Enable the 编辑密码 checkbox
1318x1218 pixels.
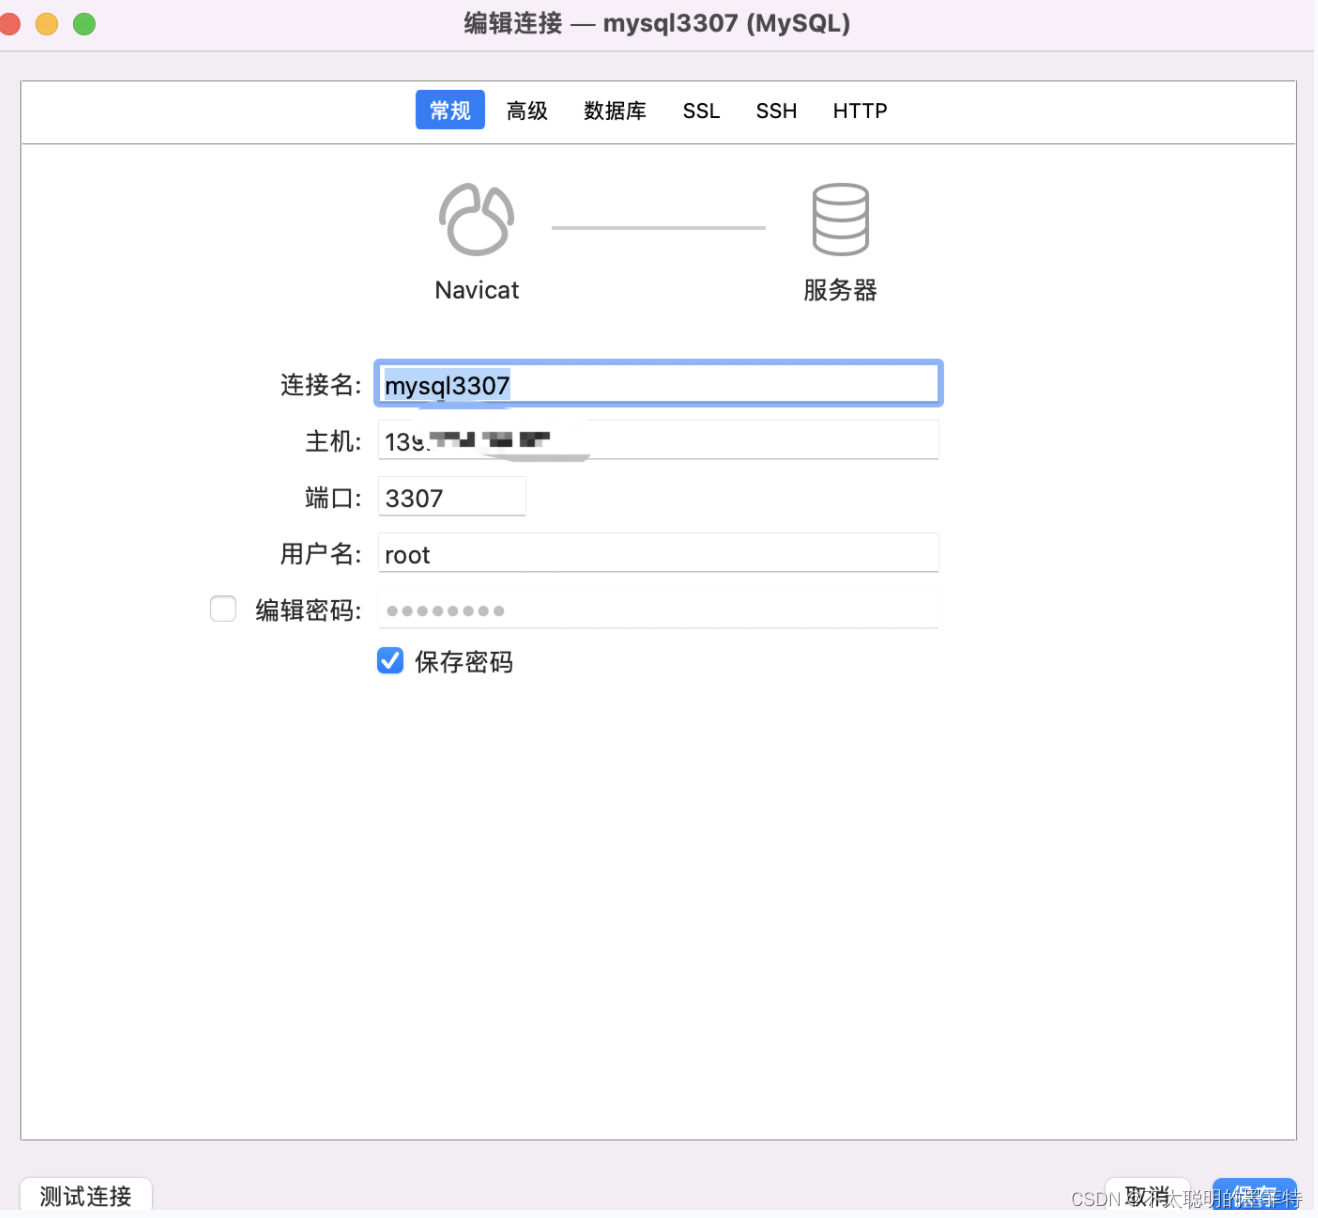pyautogui.click(x=223, y=608)
